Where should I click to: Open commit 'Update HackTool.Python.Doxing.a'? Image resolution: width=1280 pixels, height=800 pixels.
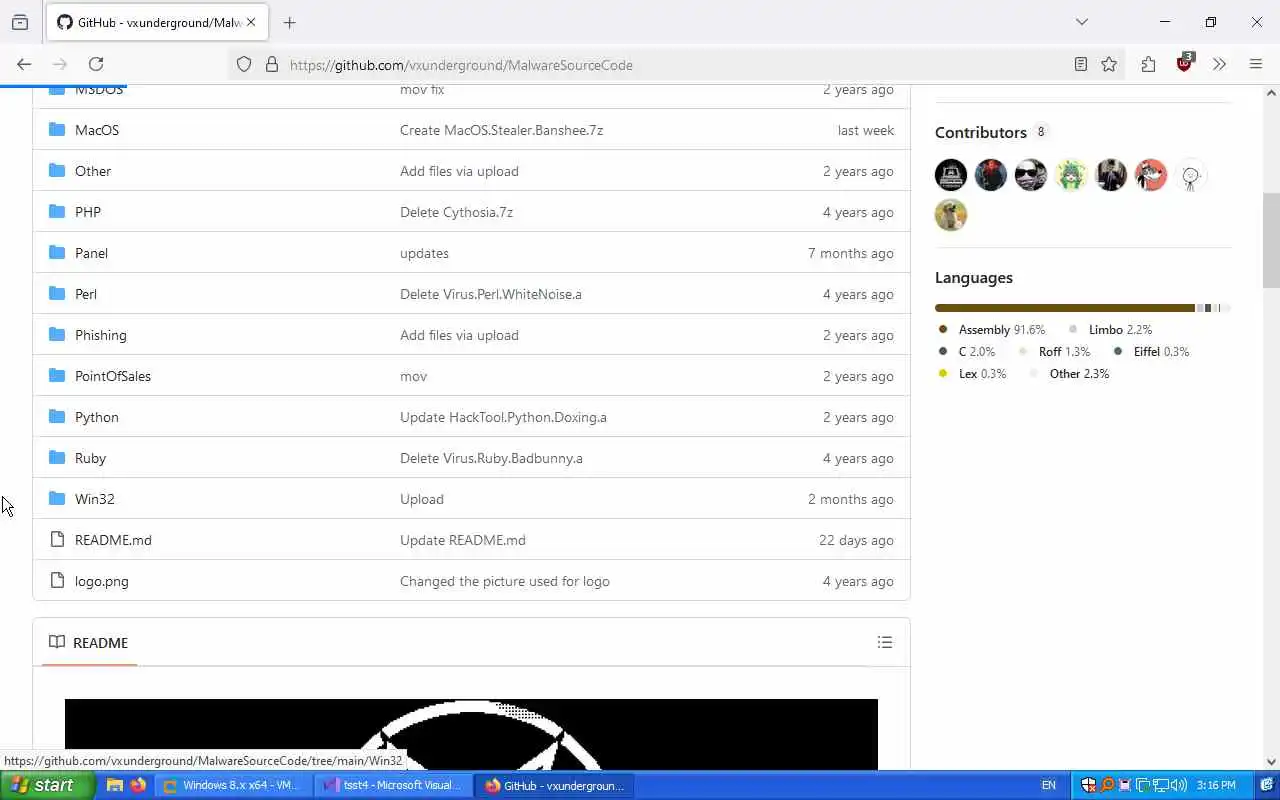[503, 417]
